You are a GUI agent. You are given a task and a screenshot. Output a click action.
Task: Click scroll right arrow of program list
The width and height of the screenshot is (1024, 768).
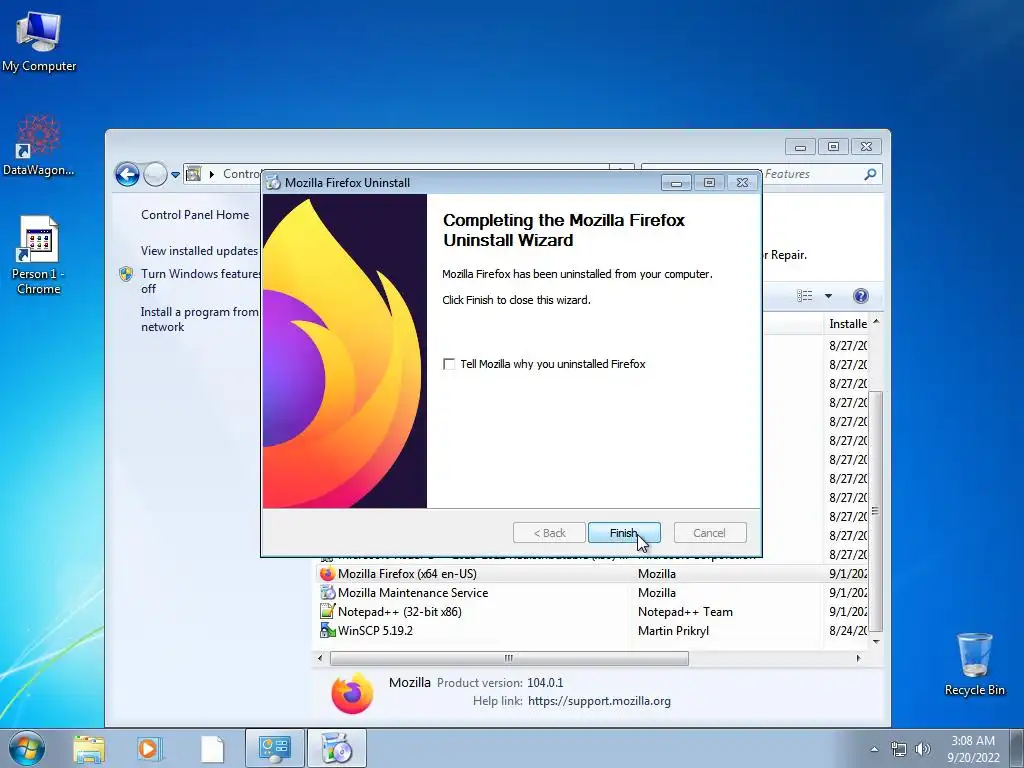pos(858,658)
